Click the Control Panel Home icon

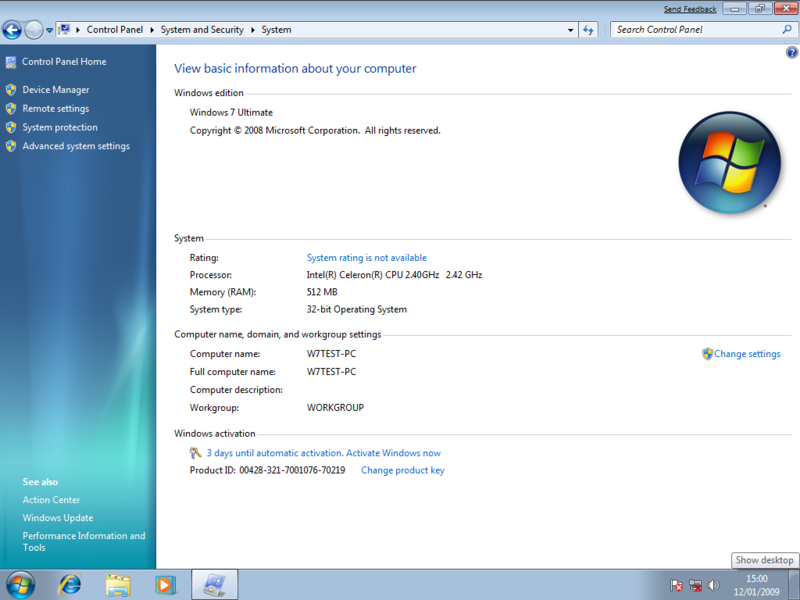[x=11, y=62]
